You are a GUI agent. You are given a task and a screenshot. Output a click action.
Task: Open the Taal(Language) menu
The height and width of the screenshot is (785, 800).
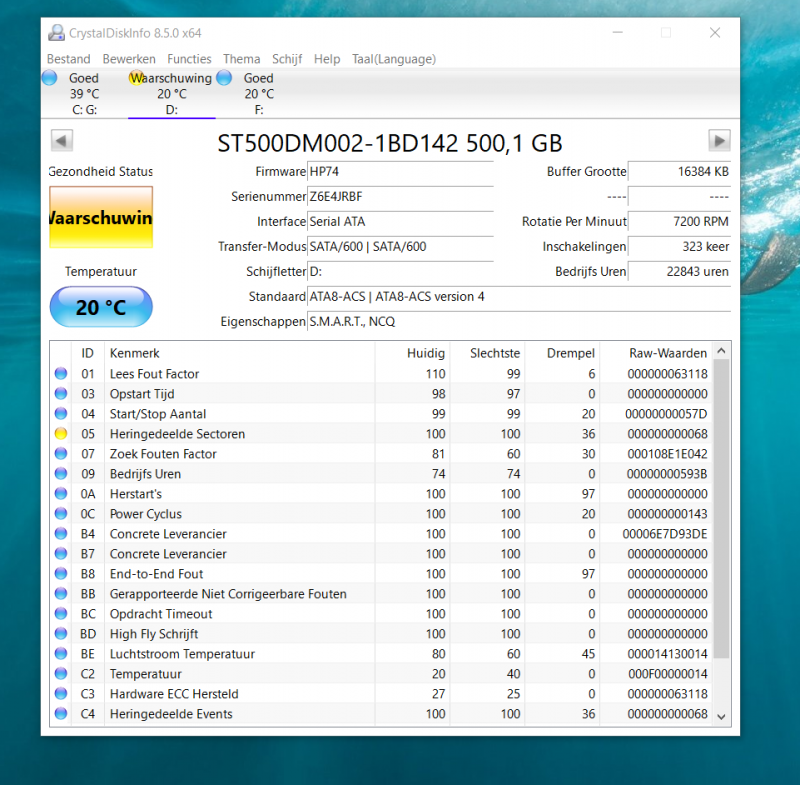click(x=393, y=59)
